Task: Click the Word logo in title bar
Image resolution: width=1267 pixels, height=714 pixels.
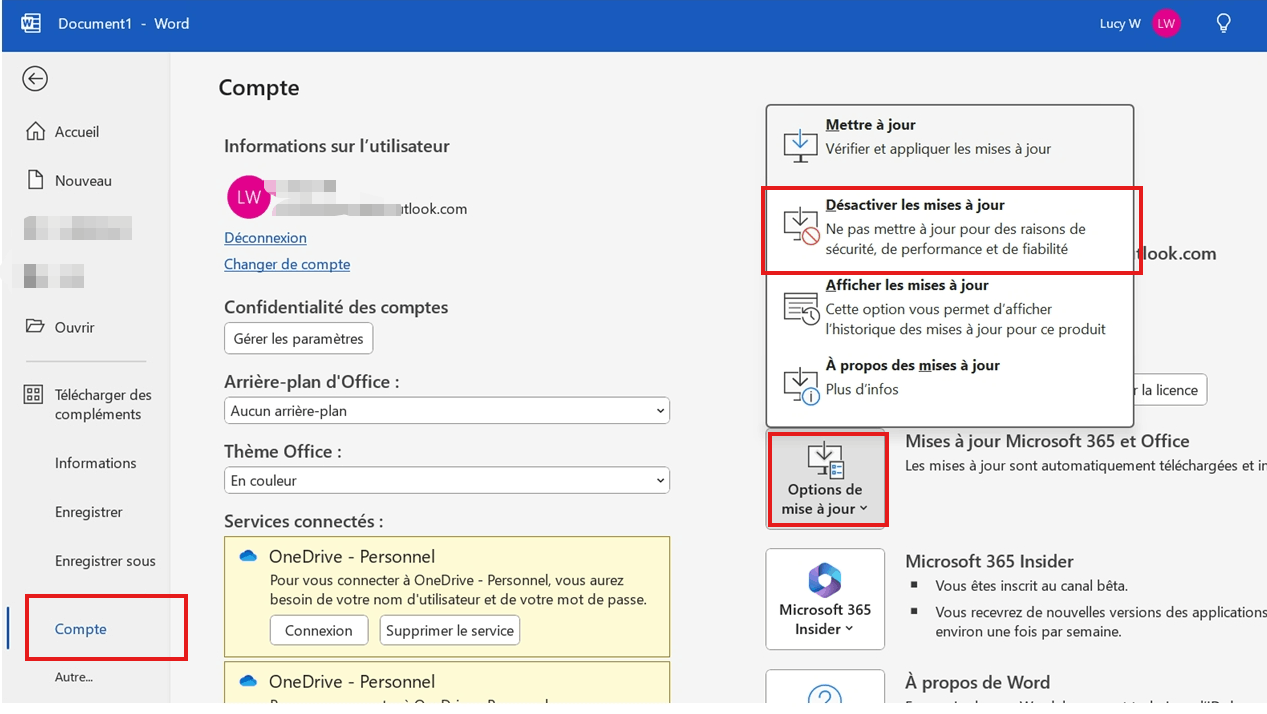Action: pos(31,23)
